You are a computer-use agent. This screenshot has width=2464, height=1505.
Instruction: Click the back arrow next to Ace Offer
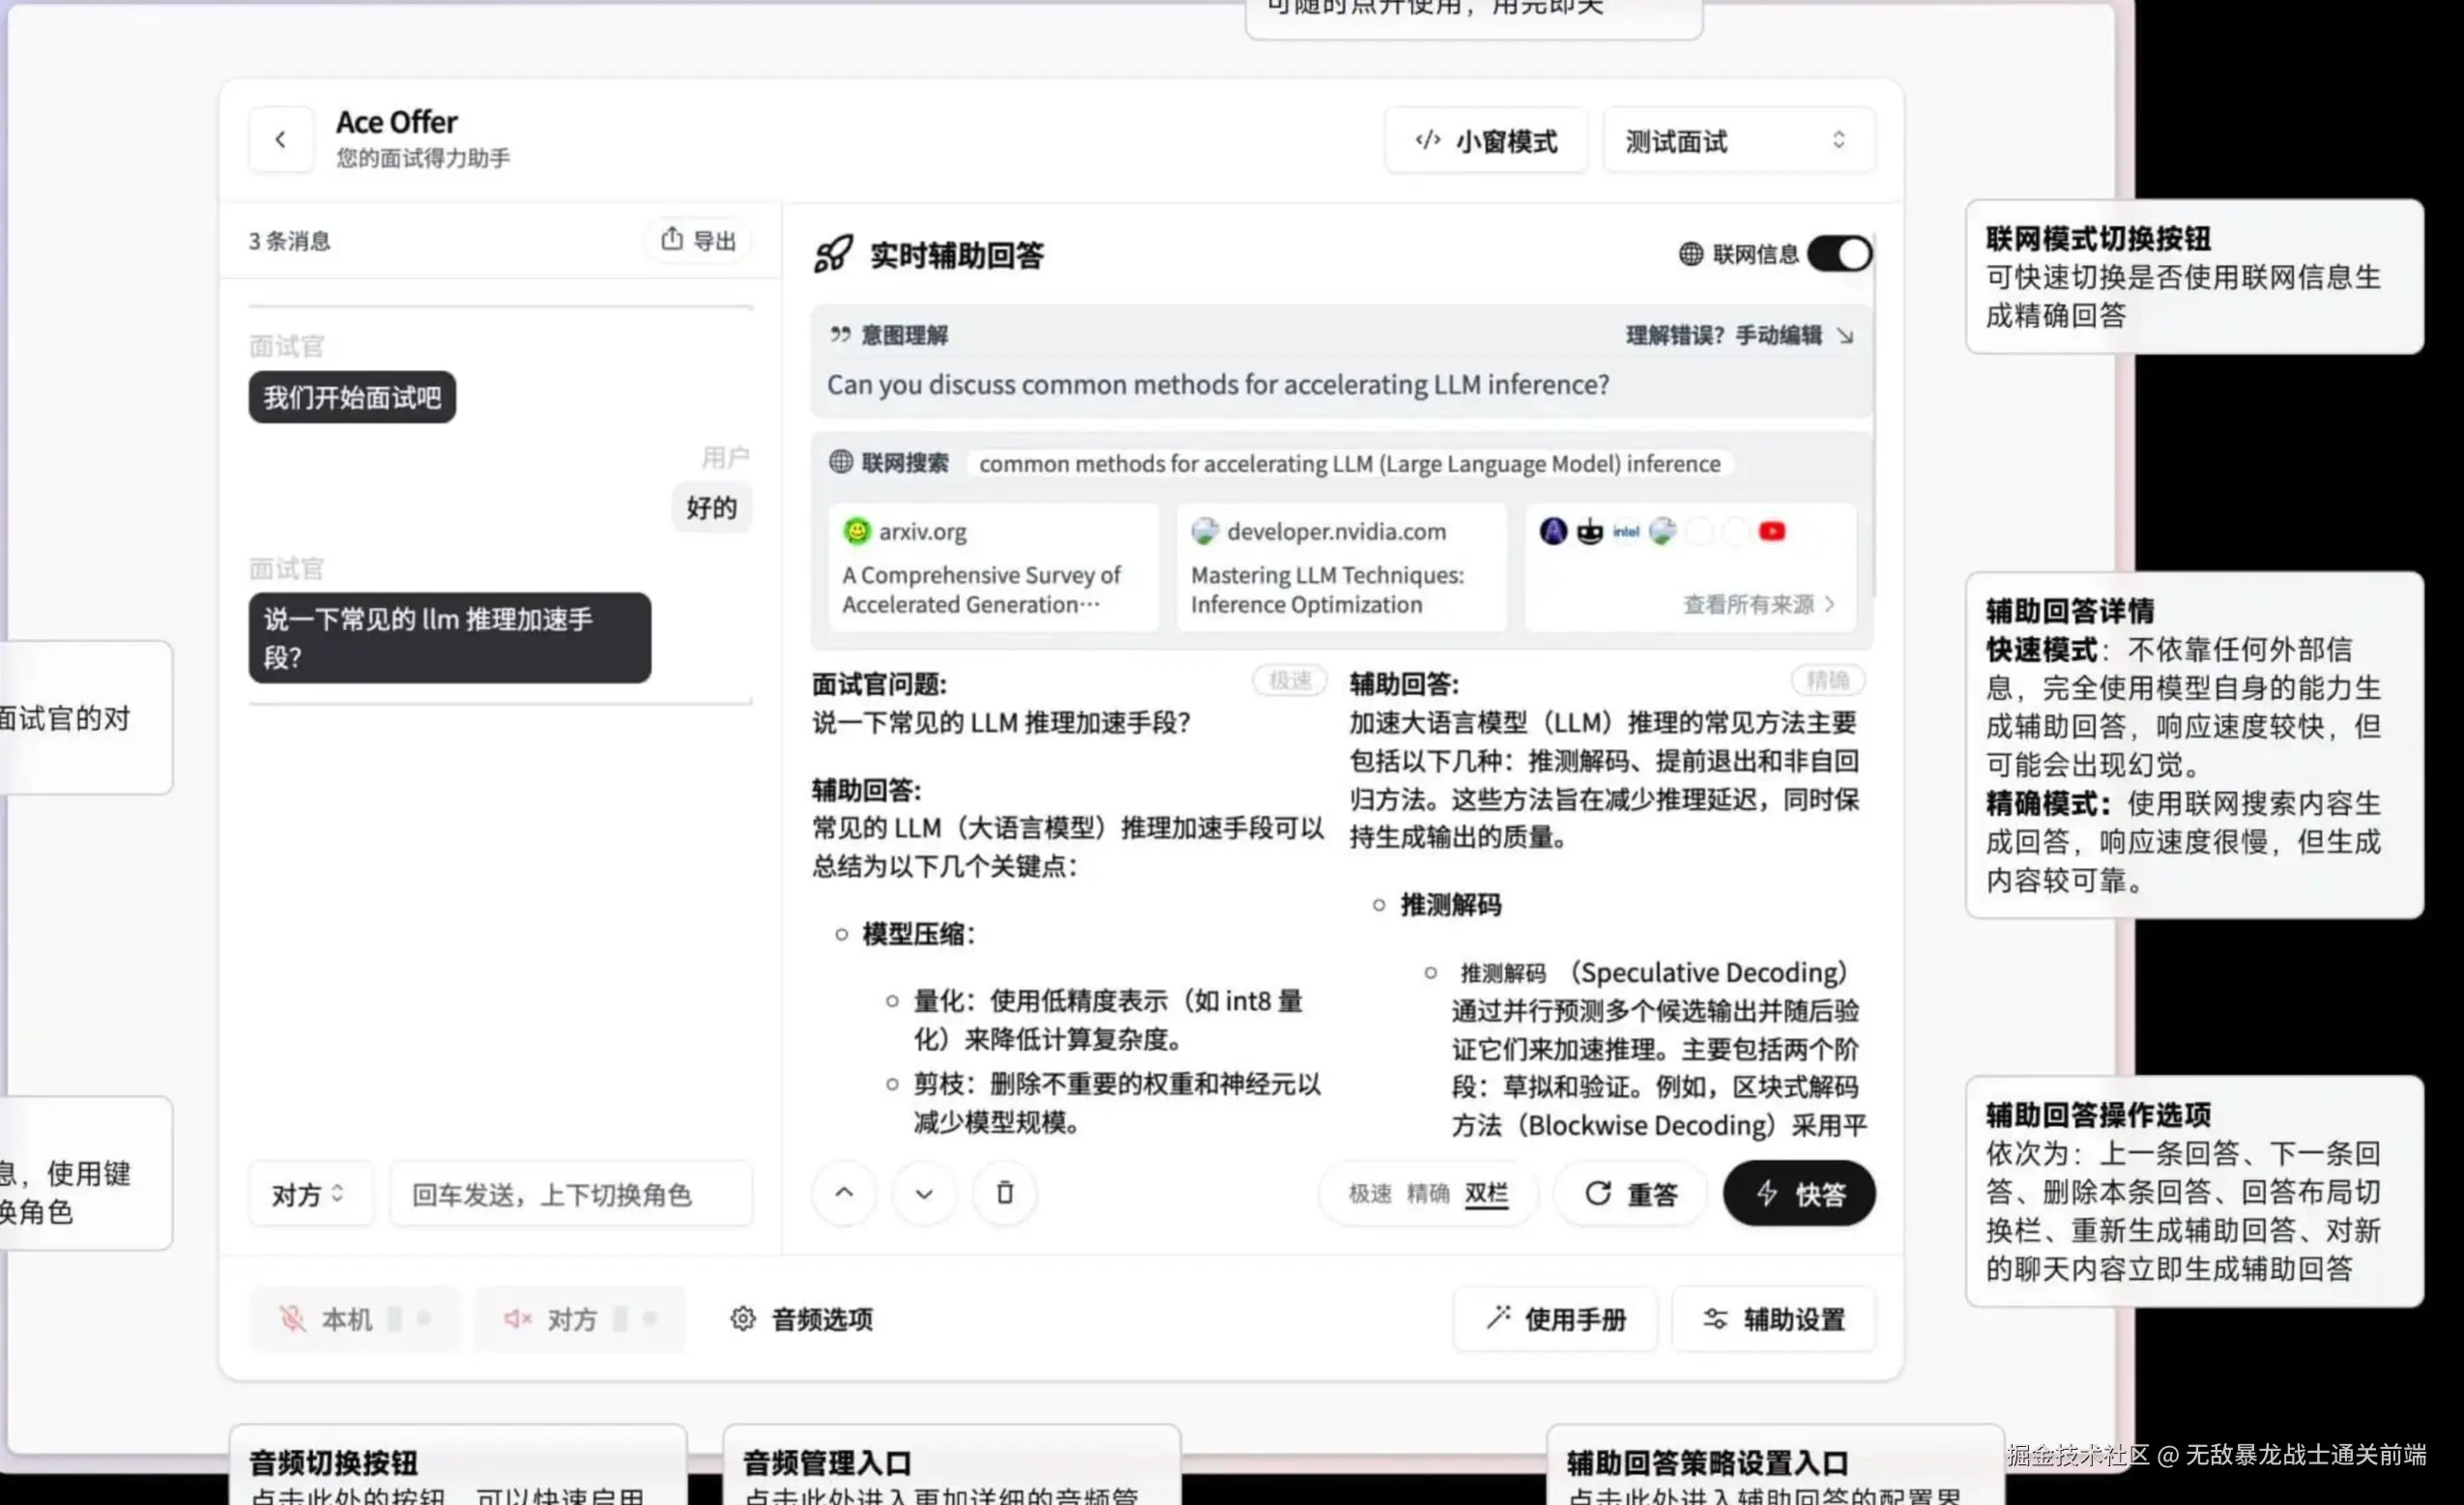pos(281,140)
